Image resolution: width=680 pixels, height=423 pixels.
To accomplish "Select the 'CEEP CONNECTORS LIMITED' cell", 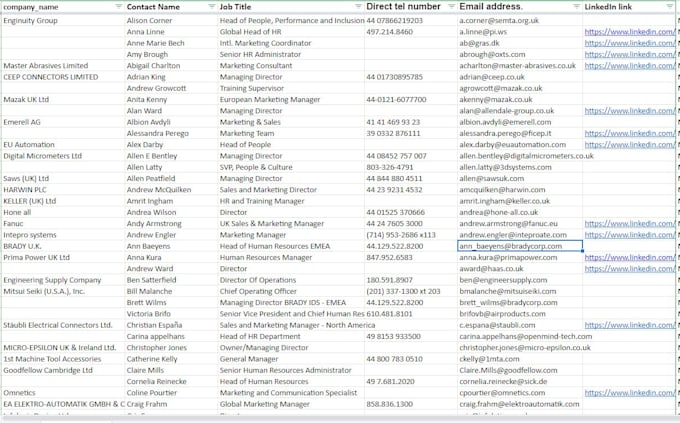I will 62,77.
